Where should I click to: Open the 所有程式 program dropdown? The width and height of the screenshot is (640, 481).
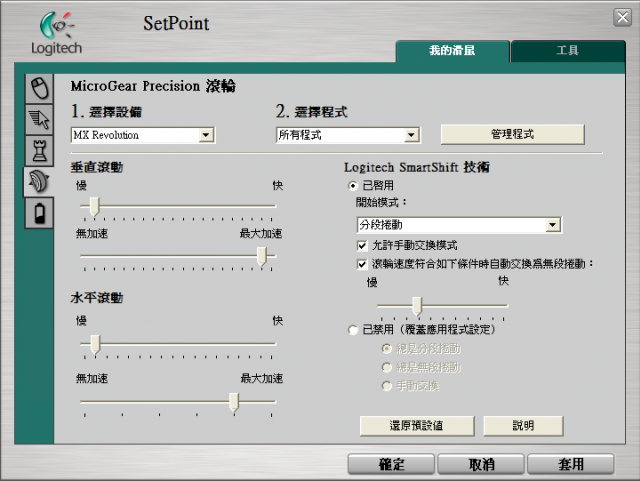coord(348,135)
